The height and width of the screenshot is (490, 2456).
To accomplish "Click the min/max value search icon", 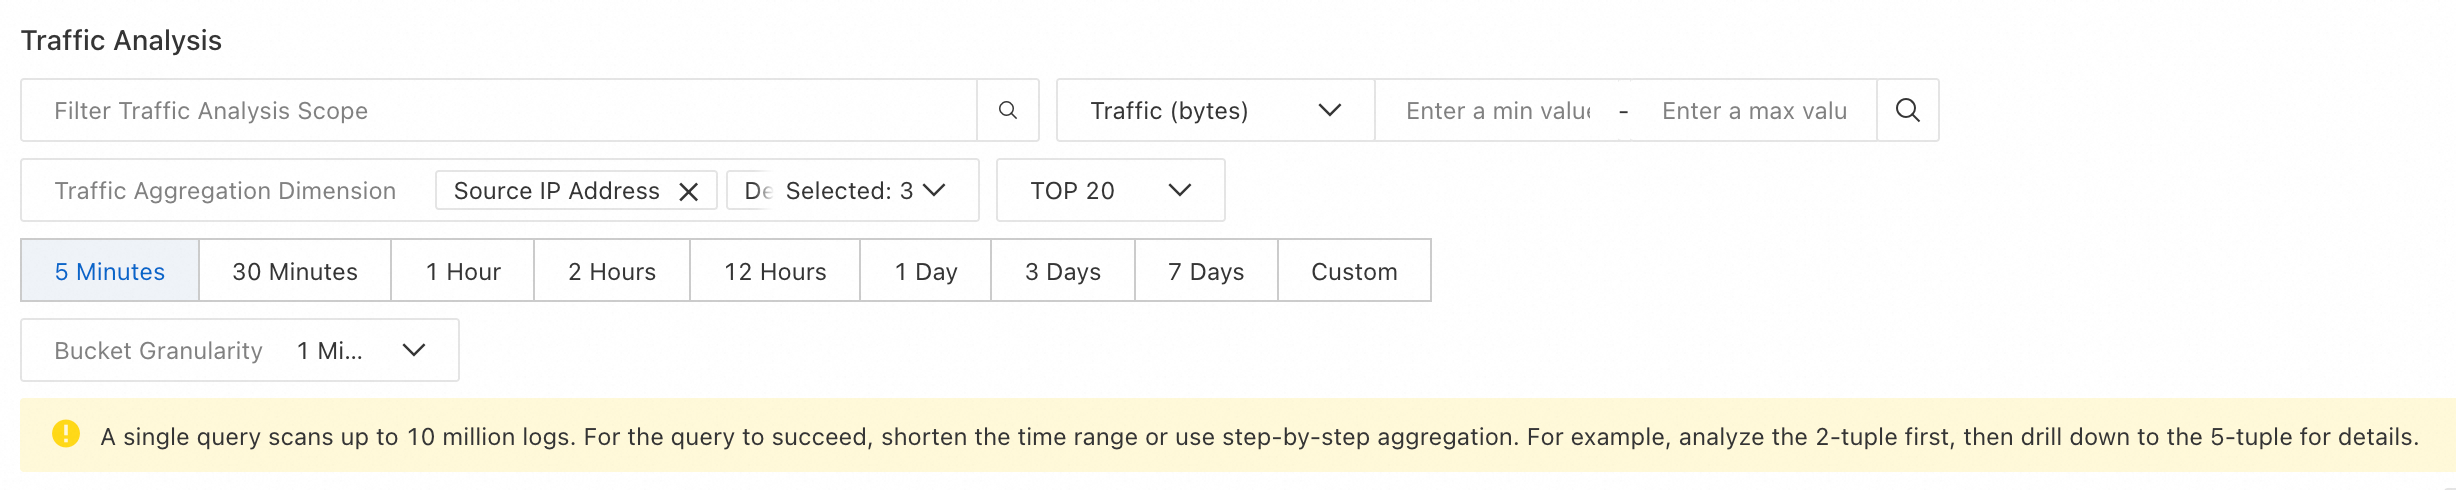I will pos(1907,110).
